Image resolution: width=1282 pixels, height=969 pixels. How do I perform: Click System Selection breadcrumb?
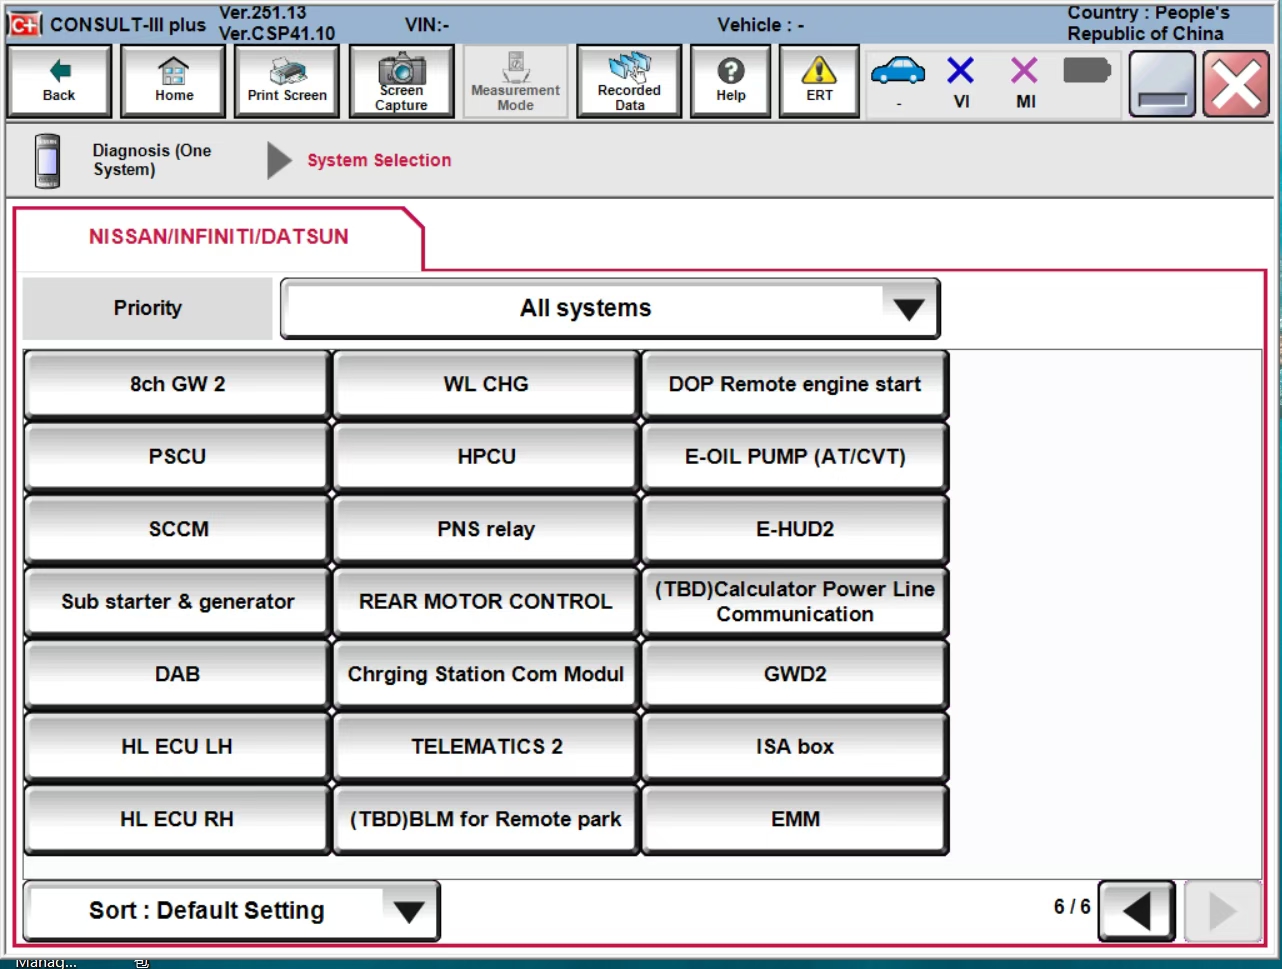[379, 160]
